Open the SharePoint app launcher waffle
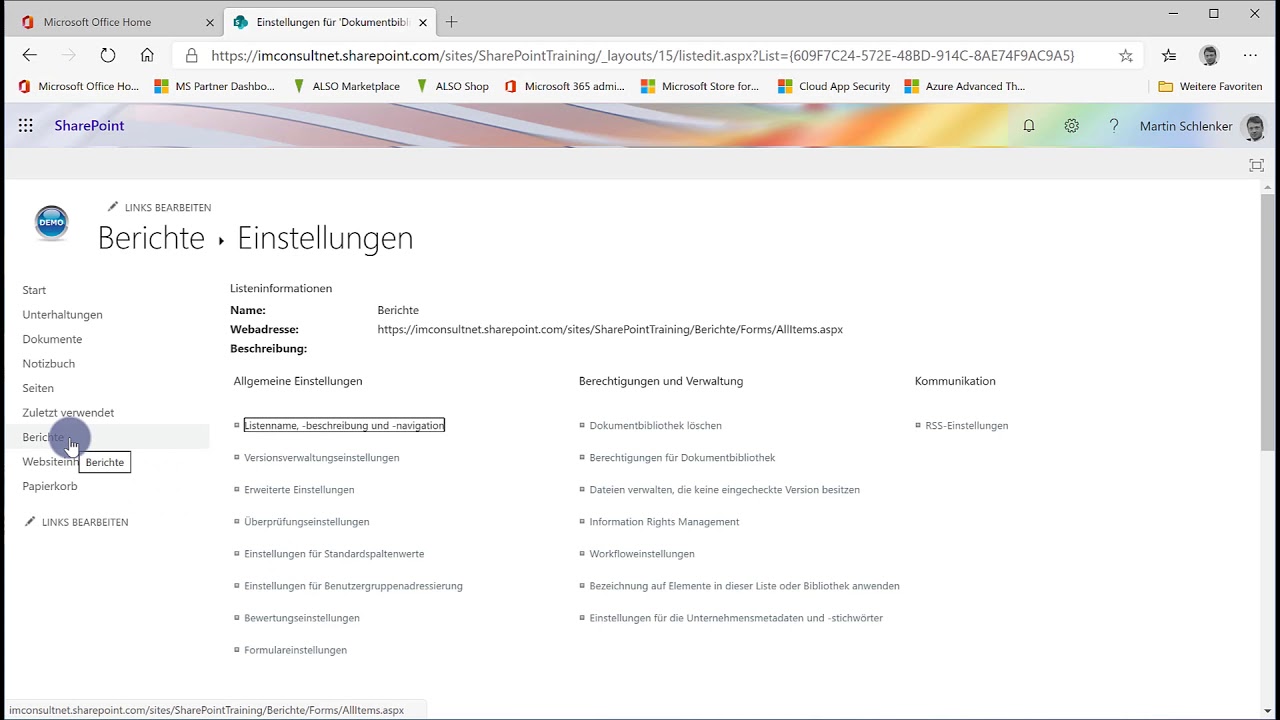1280x720 pixels. [x=26, y=126]
